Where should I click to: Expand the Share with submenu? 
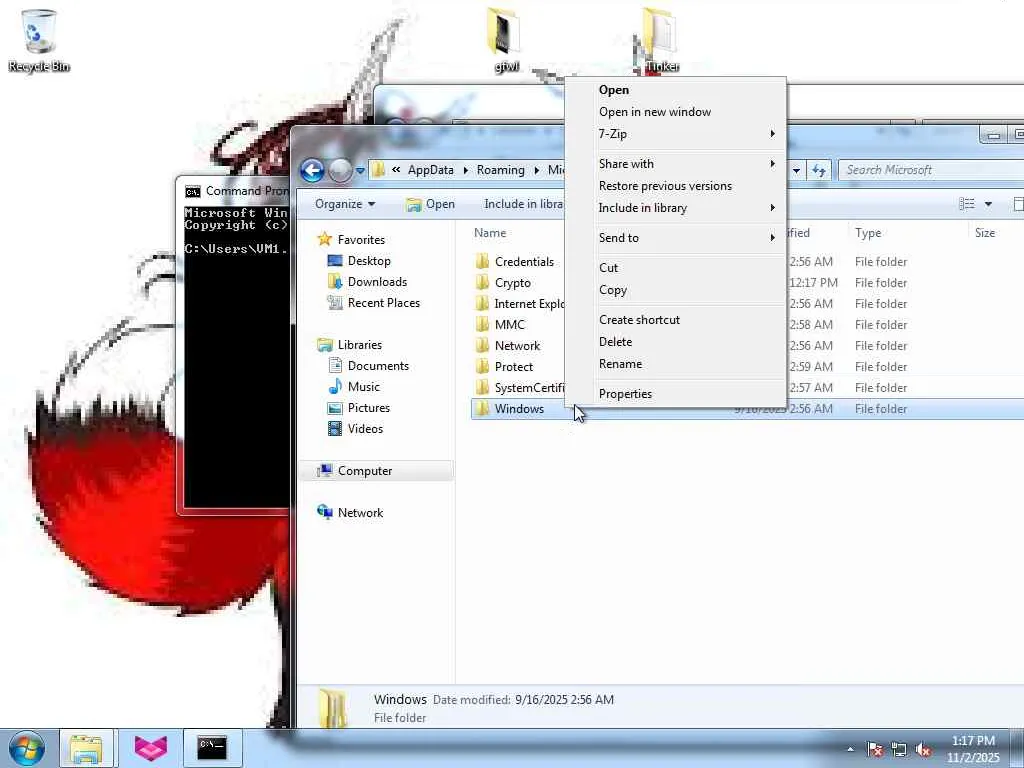676,164
